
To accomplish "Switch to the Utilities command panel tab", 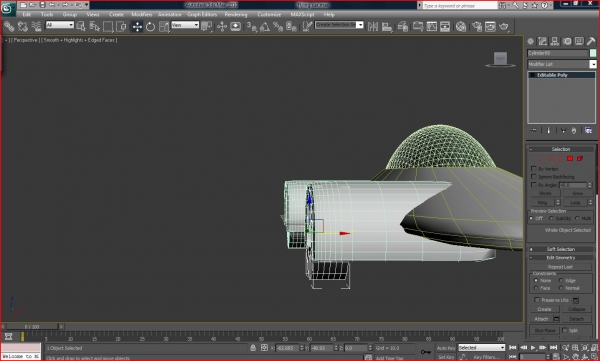I will 591,41.
